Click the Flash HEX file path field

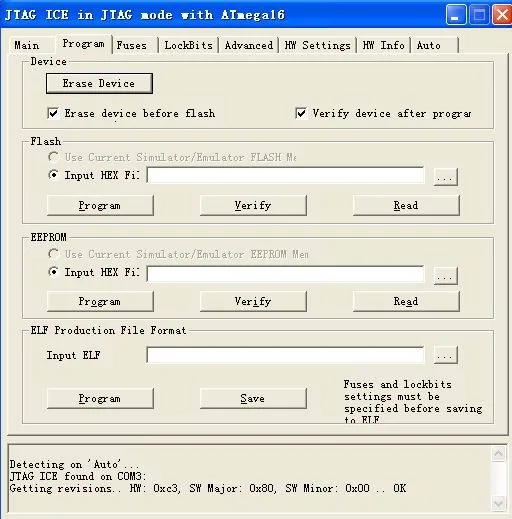pyautogui.click(x=285, y=175)
